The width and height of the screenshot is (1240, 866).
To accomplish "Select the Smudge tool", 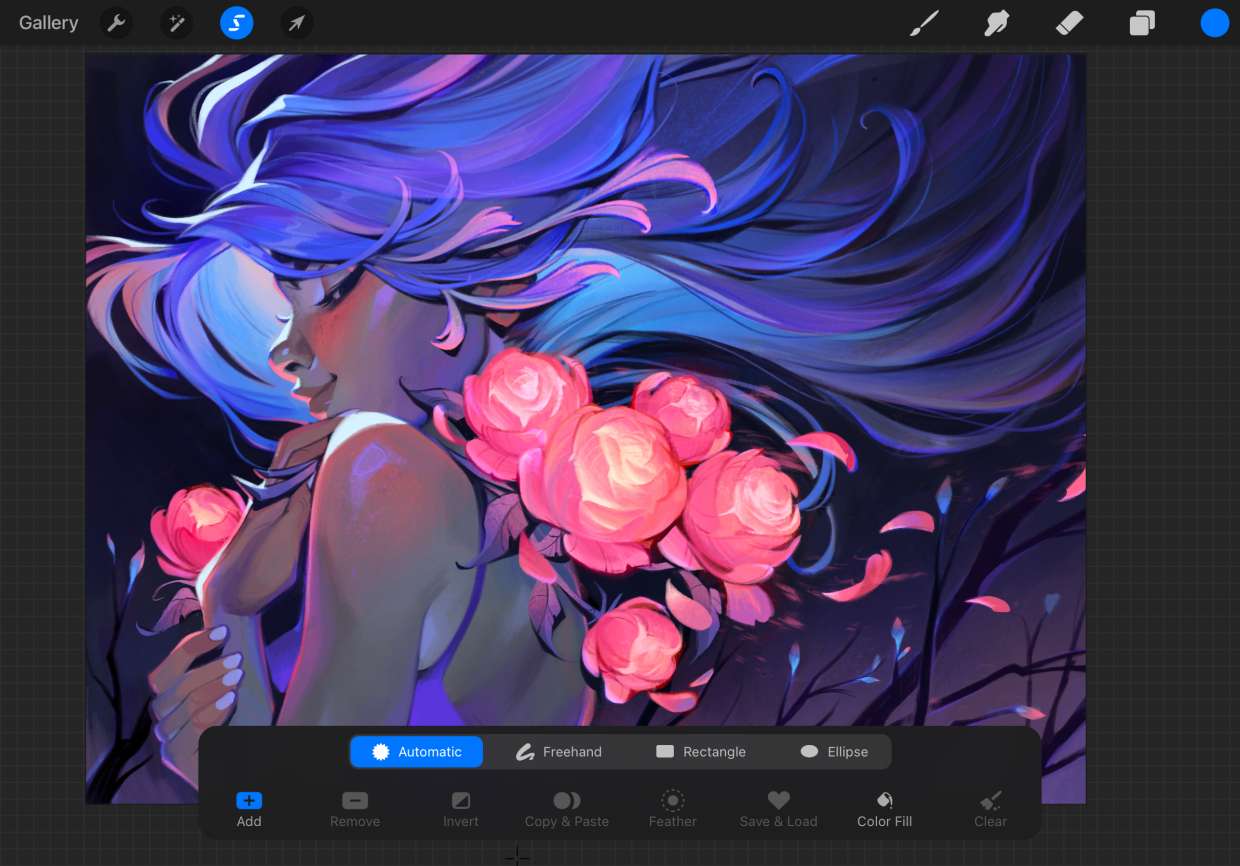I will click(997, 23).
